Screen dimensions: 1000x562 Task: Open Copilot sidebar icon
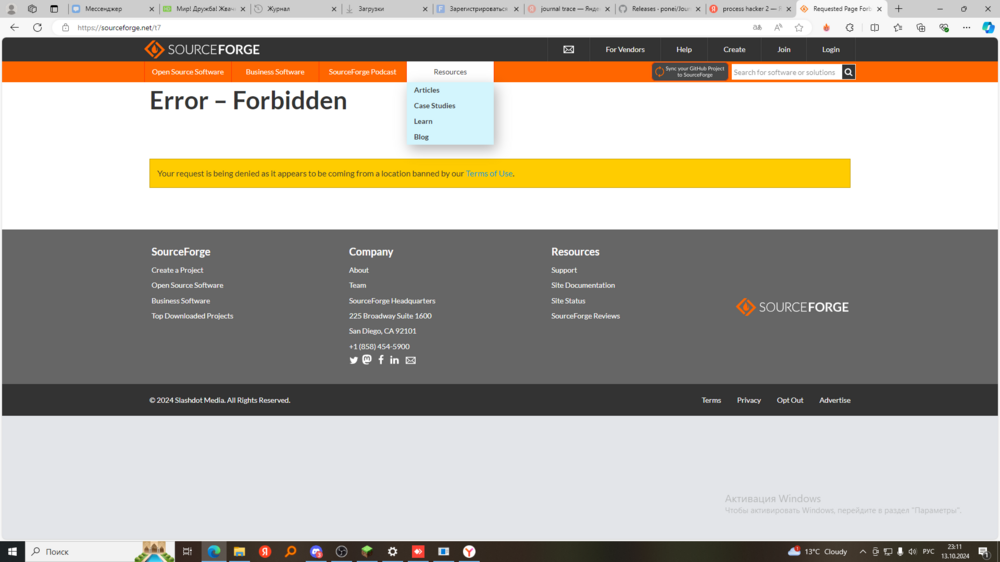pos(988,27)
